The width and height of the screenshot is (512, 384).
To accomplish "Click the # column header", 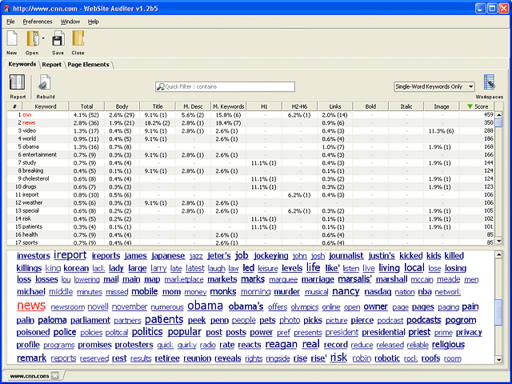I will (x=15, y=106).
